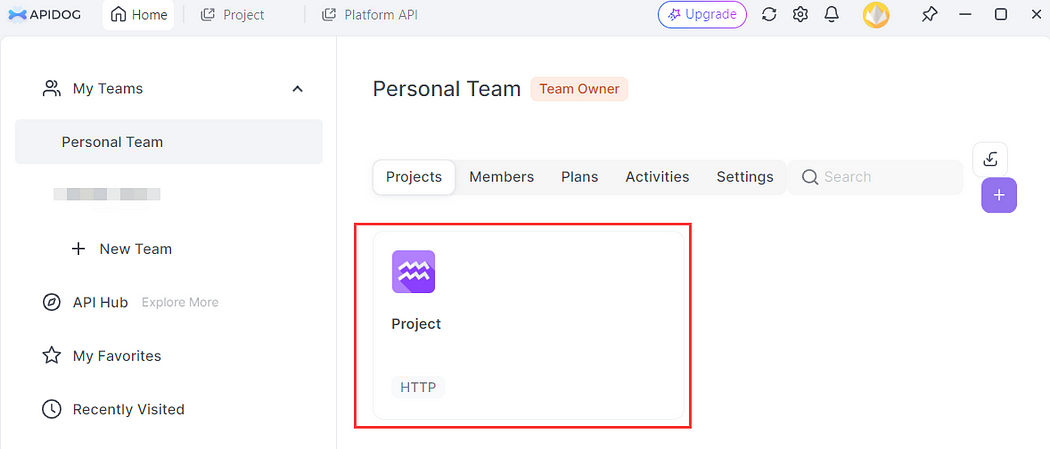Open Recently Visited
Screen dimensions: 1050x449
129,409
